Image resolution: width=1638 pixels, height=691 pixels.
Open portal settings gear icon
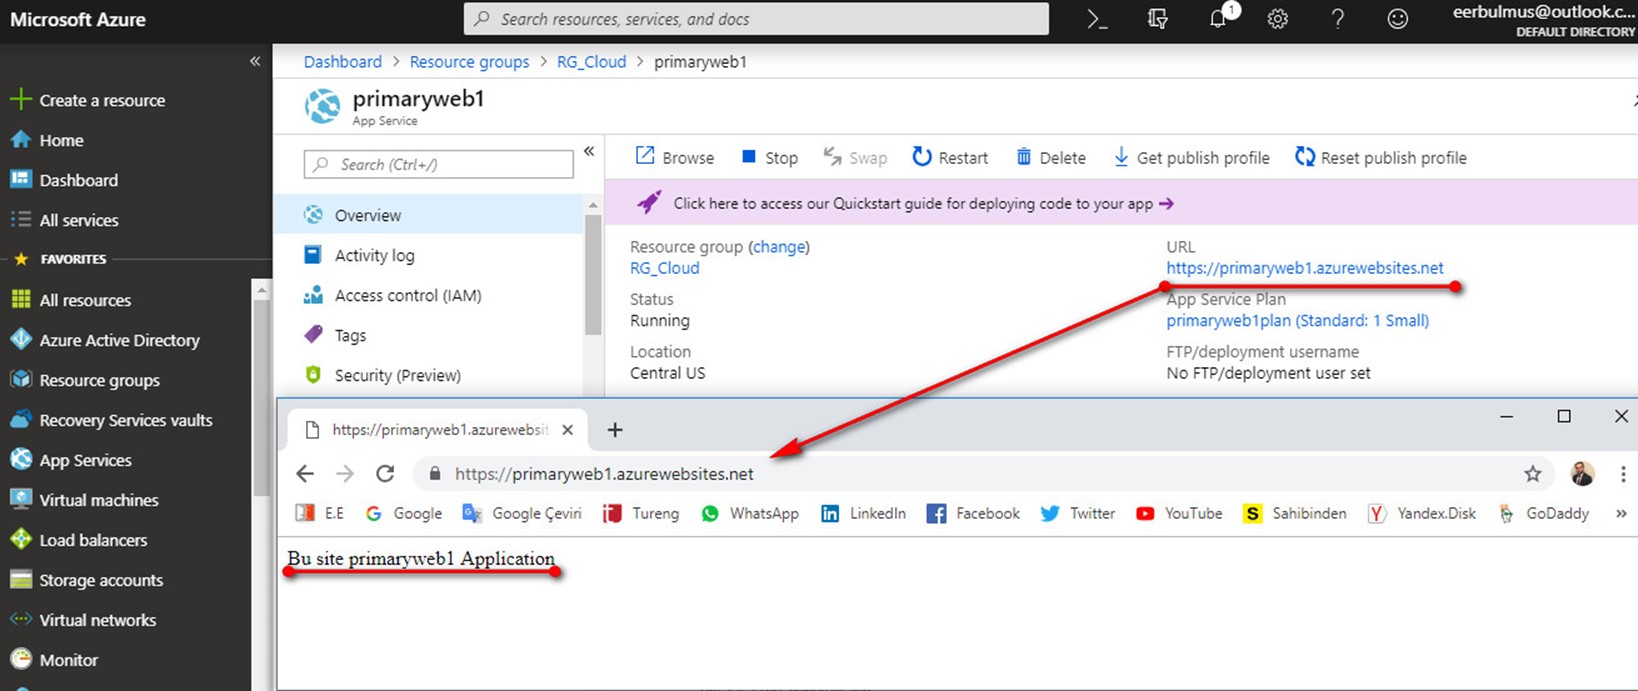(1277, 19)
